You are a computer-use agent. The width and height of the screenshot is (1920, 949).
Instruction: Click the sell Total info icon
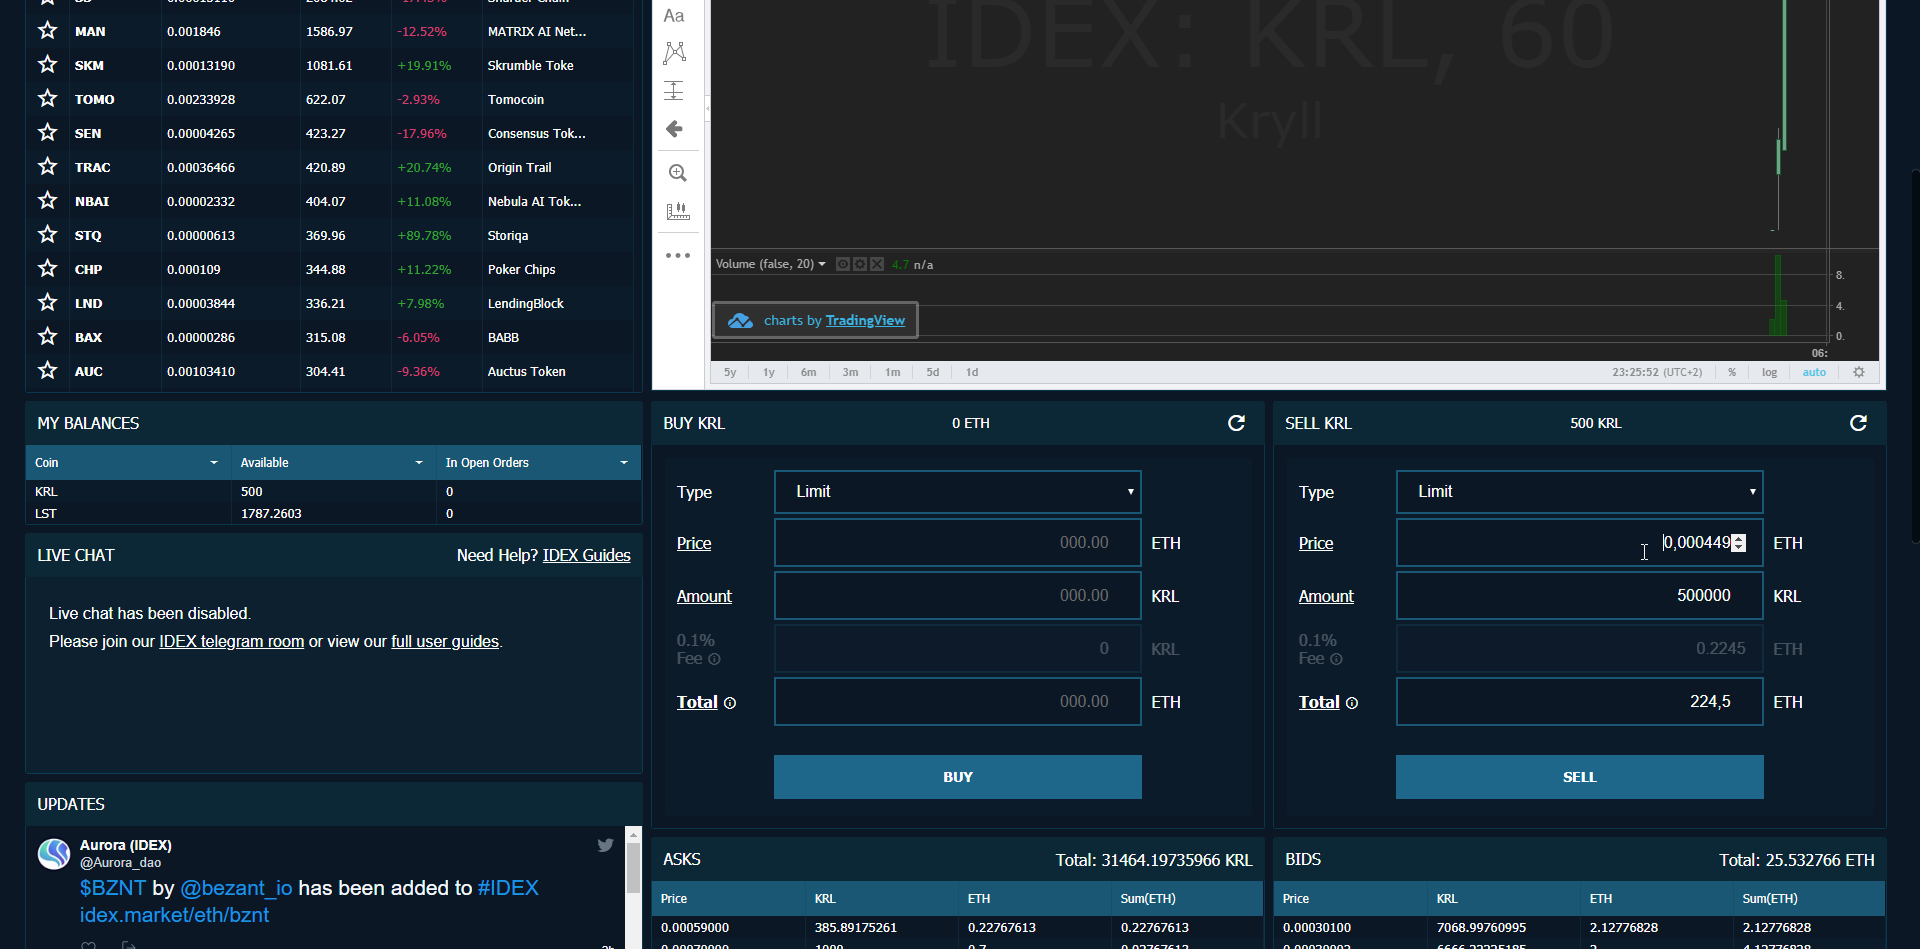[x=1352, y=703]
